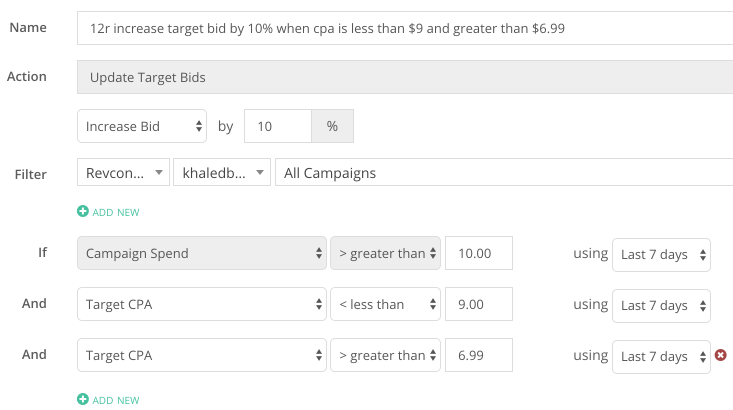Edit the 9.00 Target CPA value
The image size is (733, 410).
pos(479,304)
